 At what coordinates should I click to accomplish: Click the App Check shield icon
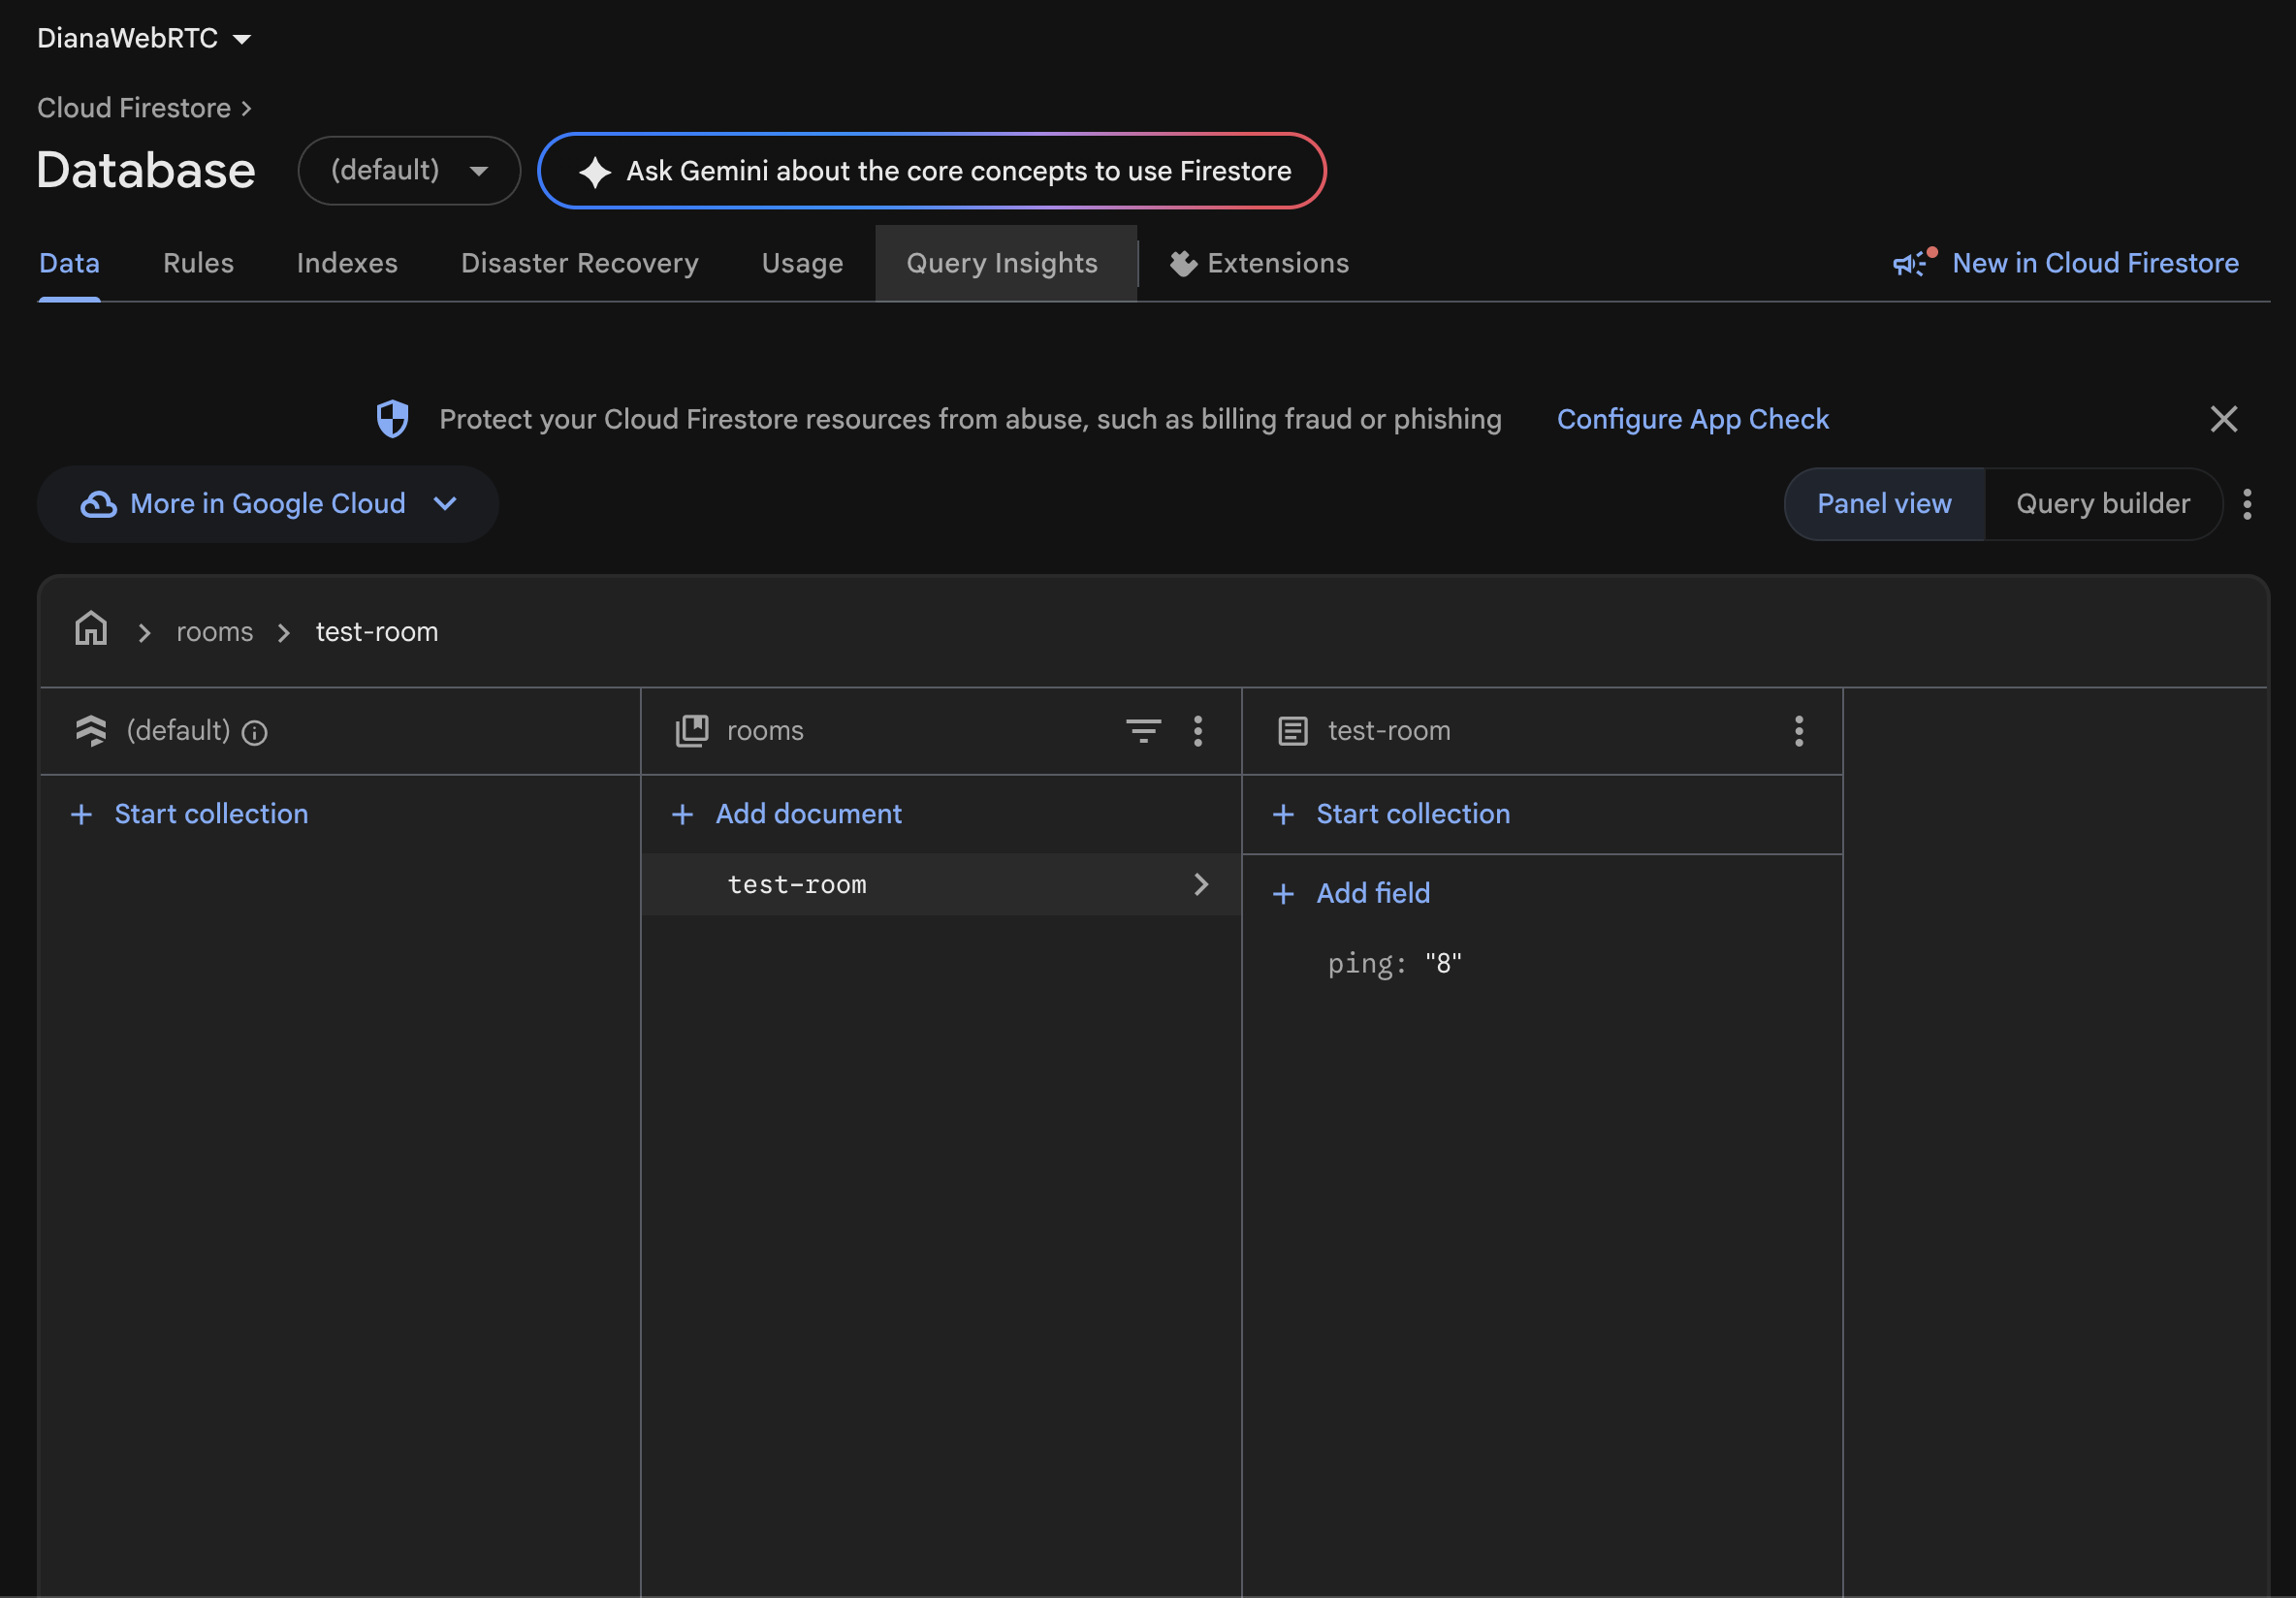(392, 419)
